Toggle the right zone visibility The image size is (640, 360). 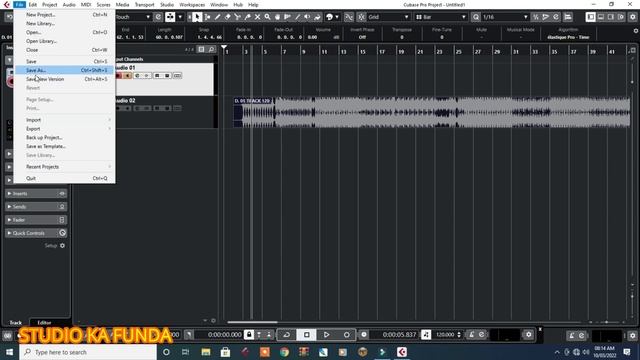(x=611, y=17)
